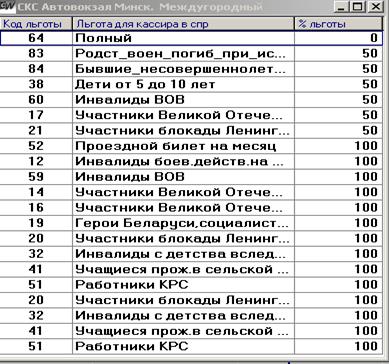Select the code cell 59
The image size is (389, 364).
coord(36,177)
